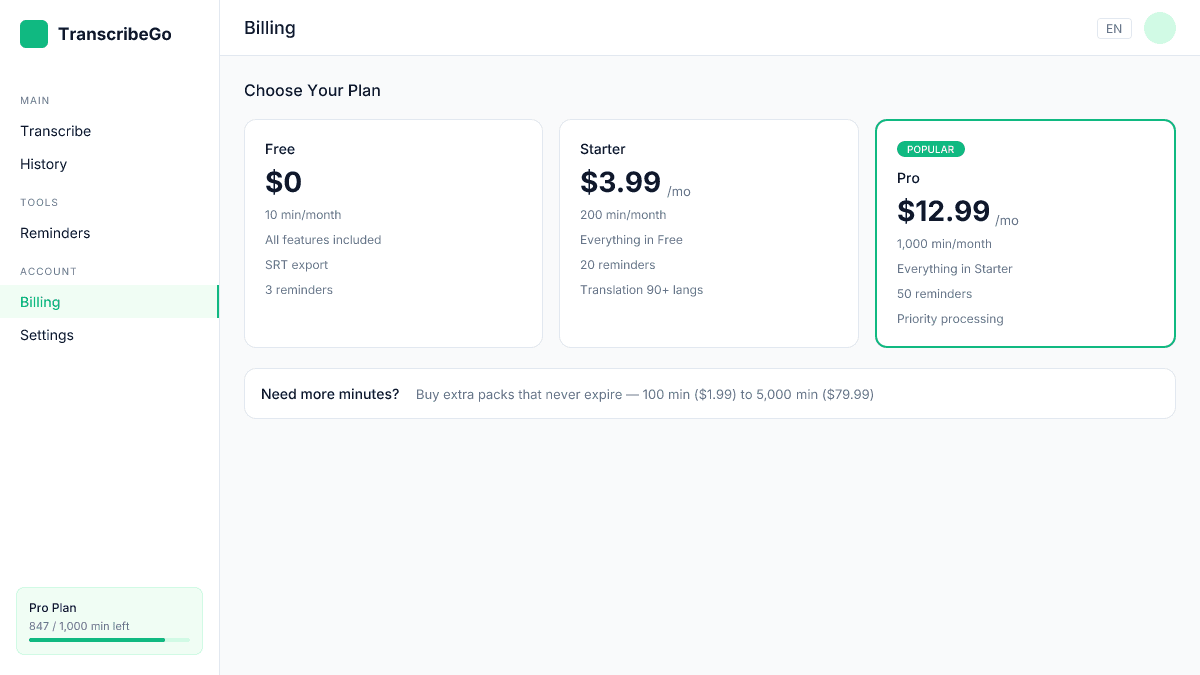The image size is (1200, 675).
Task: Click the user avatar in the header
Action: tap(1159, 28)
